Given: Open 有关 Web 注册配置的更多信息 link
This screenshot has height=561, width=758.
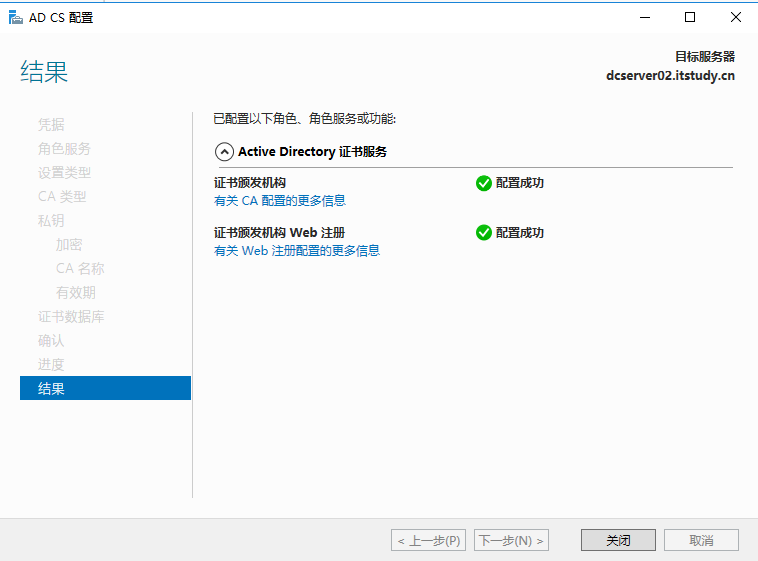Looking at the screenshot, I should tap(297, 251).
